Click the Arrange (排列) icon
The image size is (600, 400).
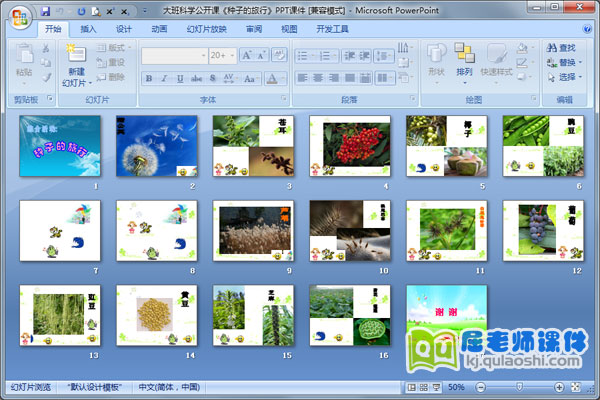pyautogui.click(x=464, y=53)
